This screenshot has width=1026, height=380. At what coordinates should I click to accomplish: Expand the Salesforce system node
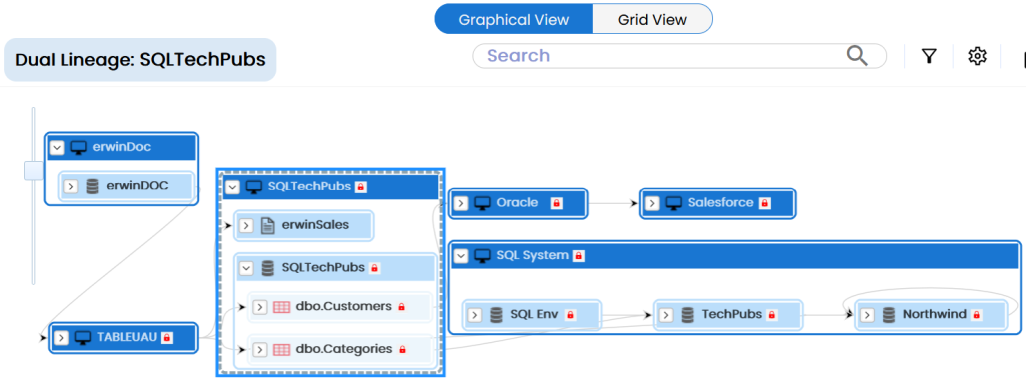tap(652, 203)
